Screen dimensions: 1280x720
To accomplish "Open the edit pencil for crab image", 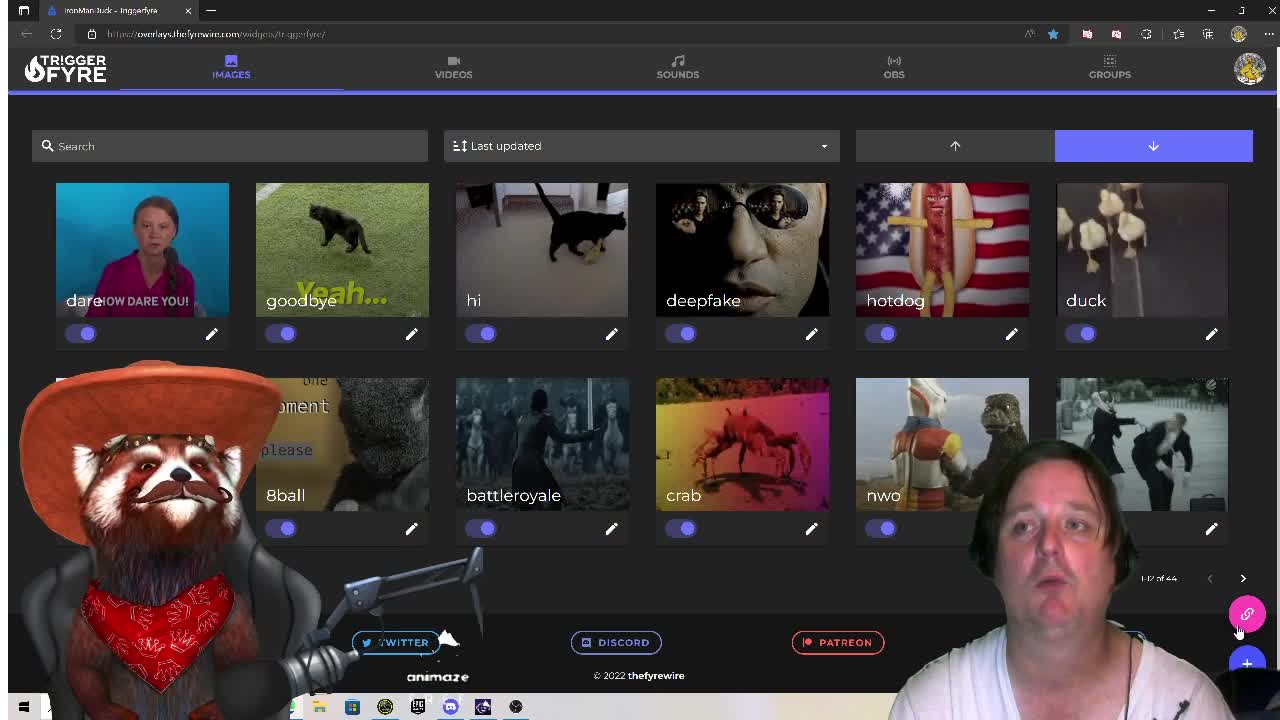I will [x=811, y=529].
